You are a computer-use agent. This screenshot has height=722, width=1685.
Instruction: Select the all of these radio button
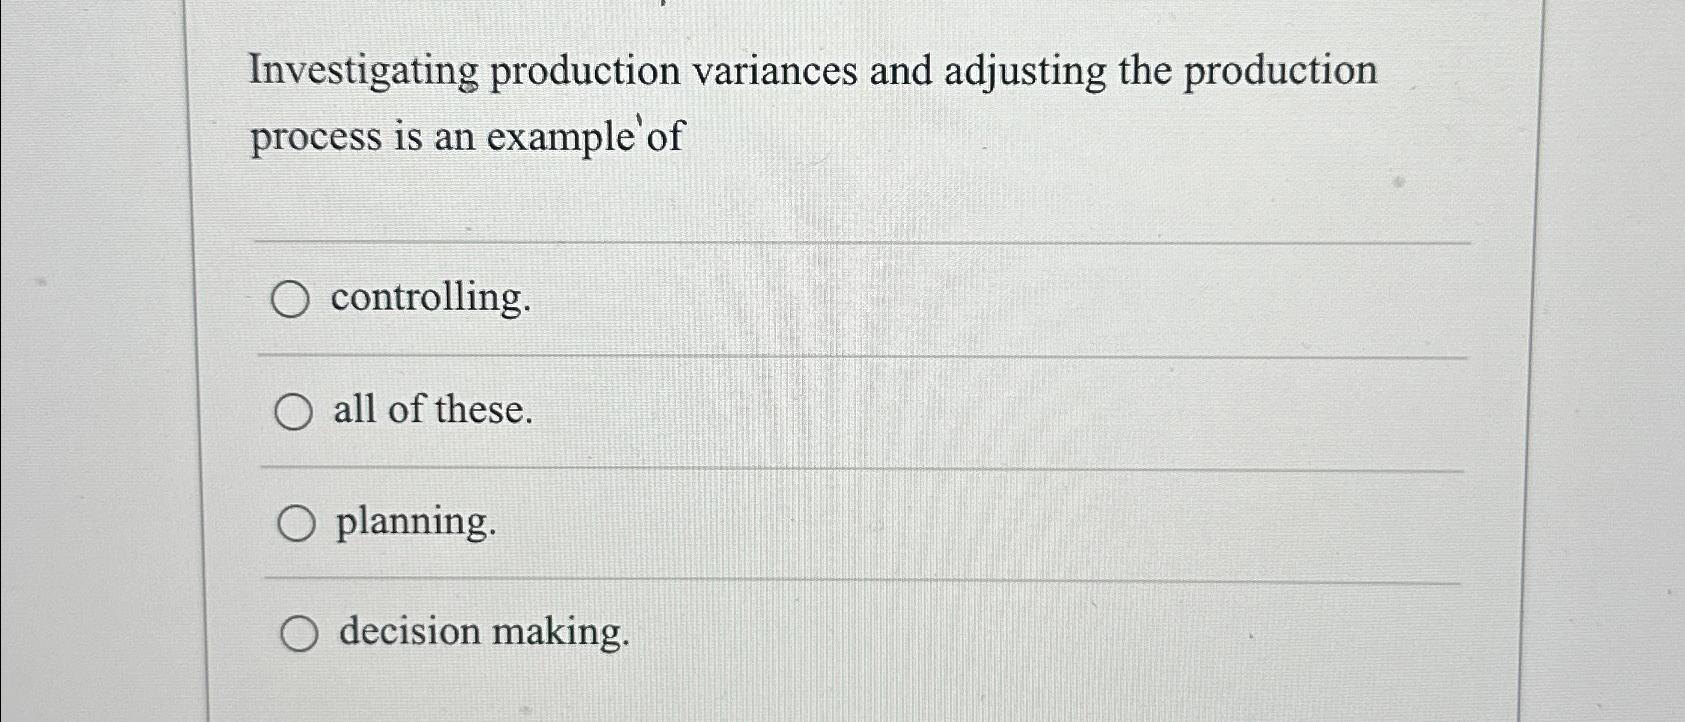pyautogui.click(x=294, y=410)
